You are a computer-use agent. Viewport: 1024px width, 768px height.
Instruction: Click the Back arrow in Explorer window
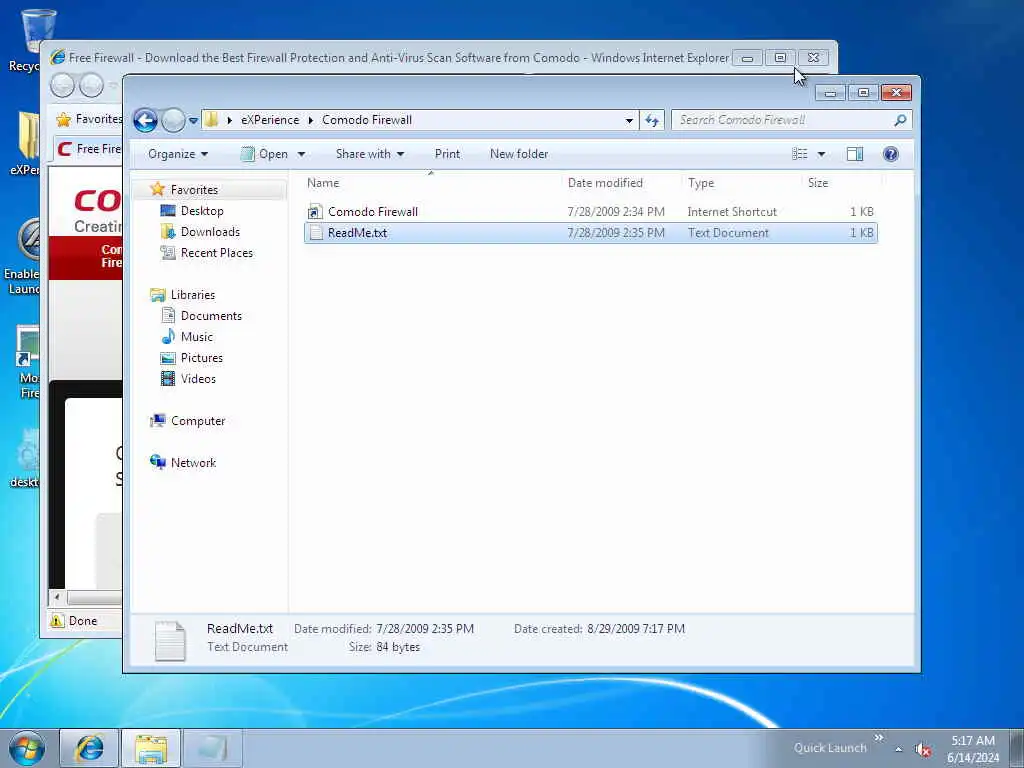[x=145, y=120]
